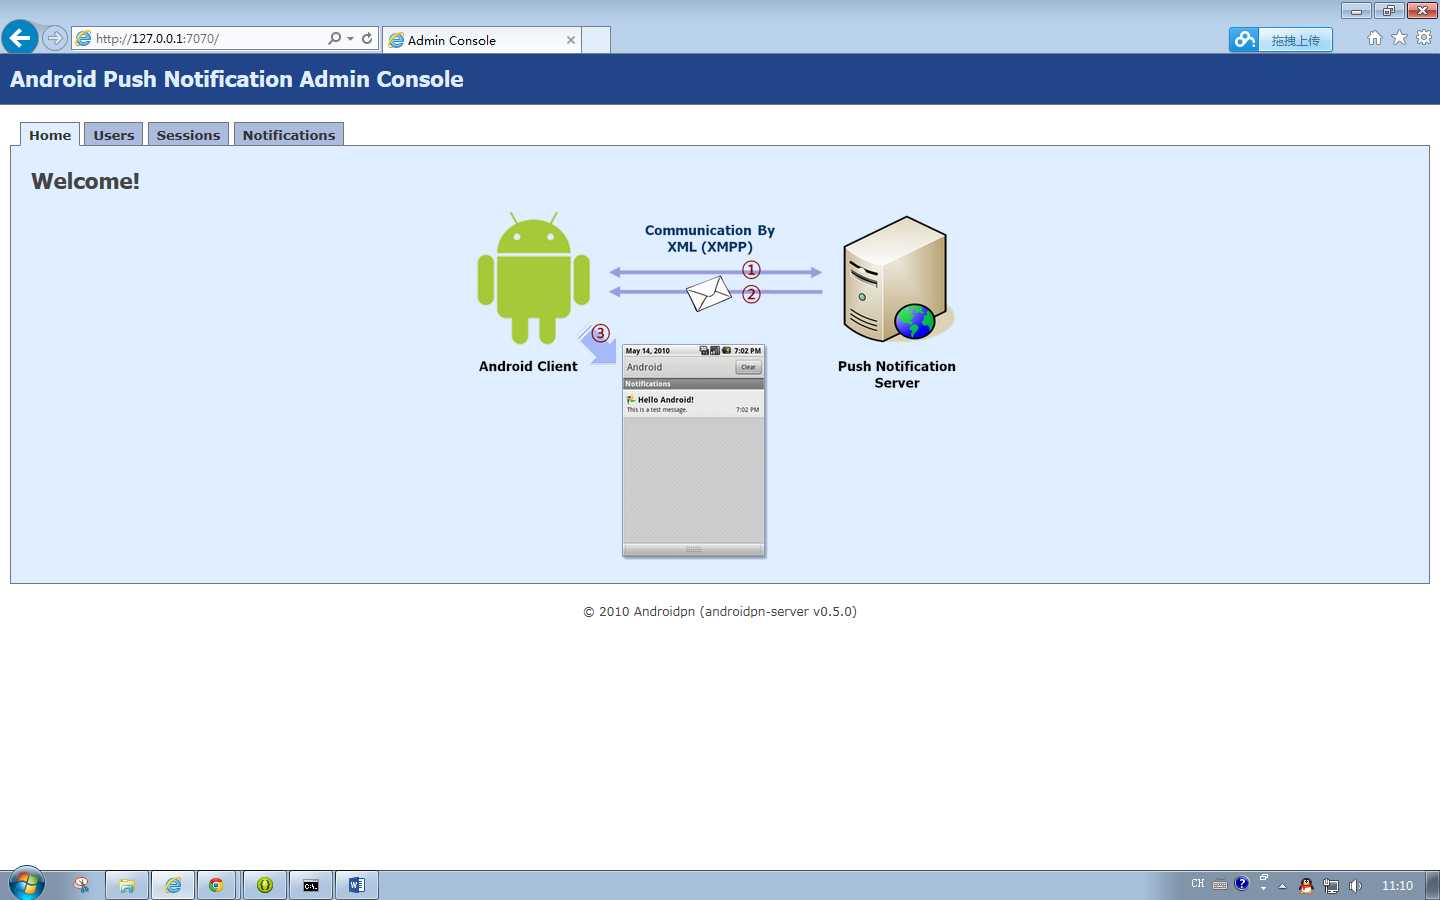The height and width of the screenshot is (900, 1440).
Task: Click the 'Communication By XML (XMPP)' label
Action: coord(710,238)
